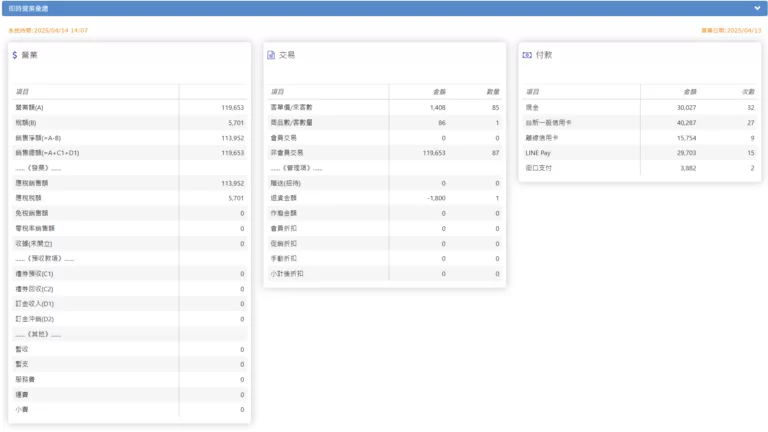768x432 pixels.
Task: Click the 暫支 row label
Action: coord(22,364)
